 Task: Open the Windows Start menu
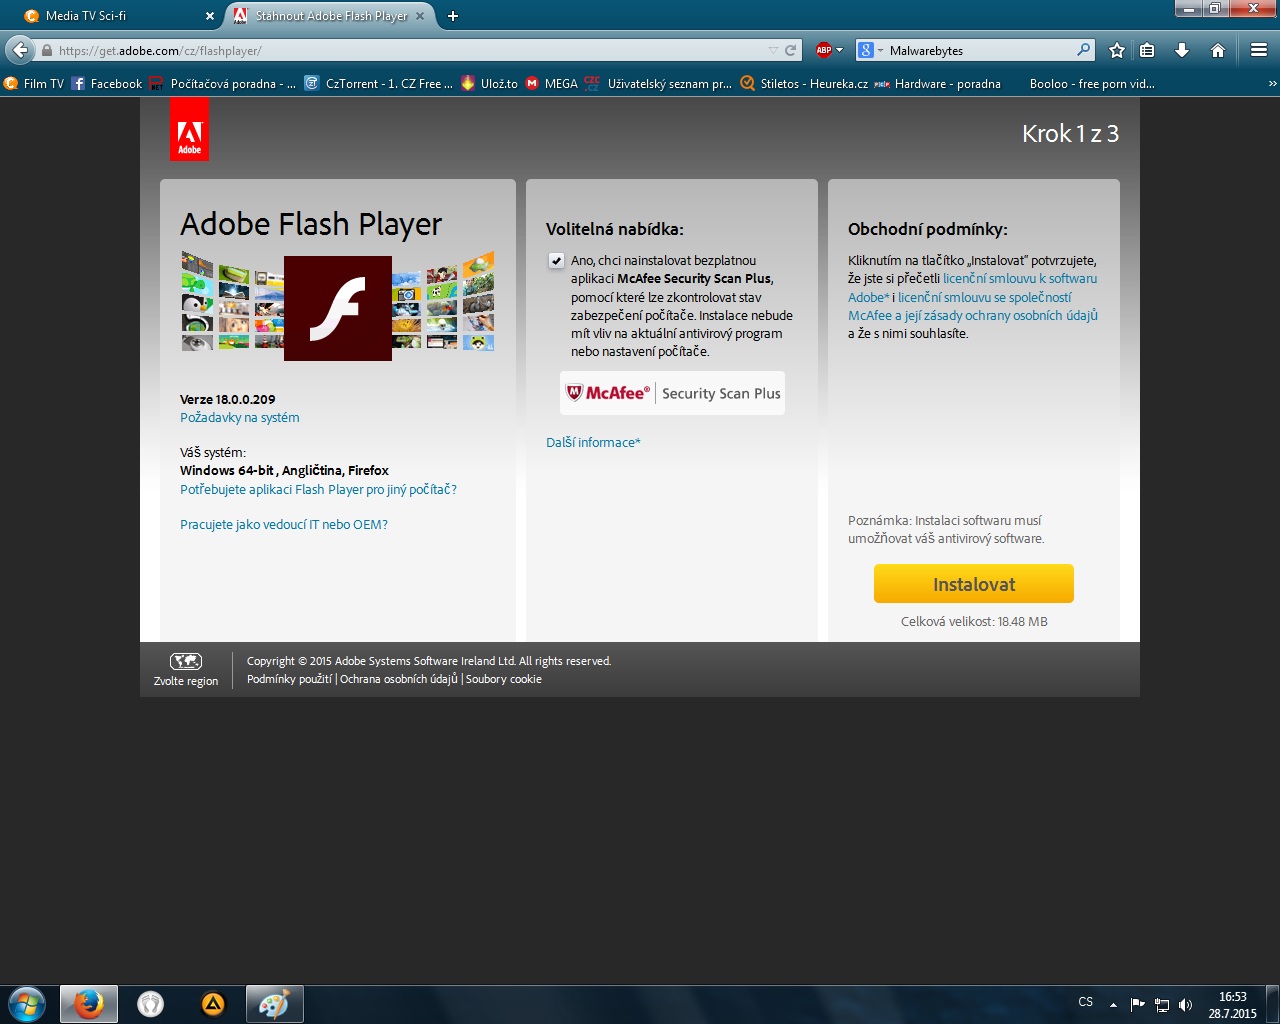27,1004
